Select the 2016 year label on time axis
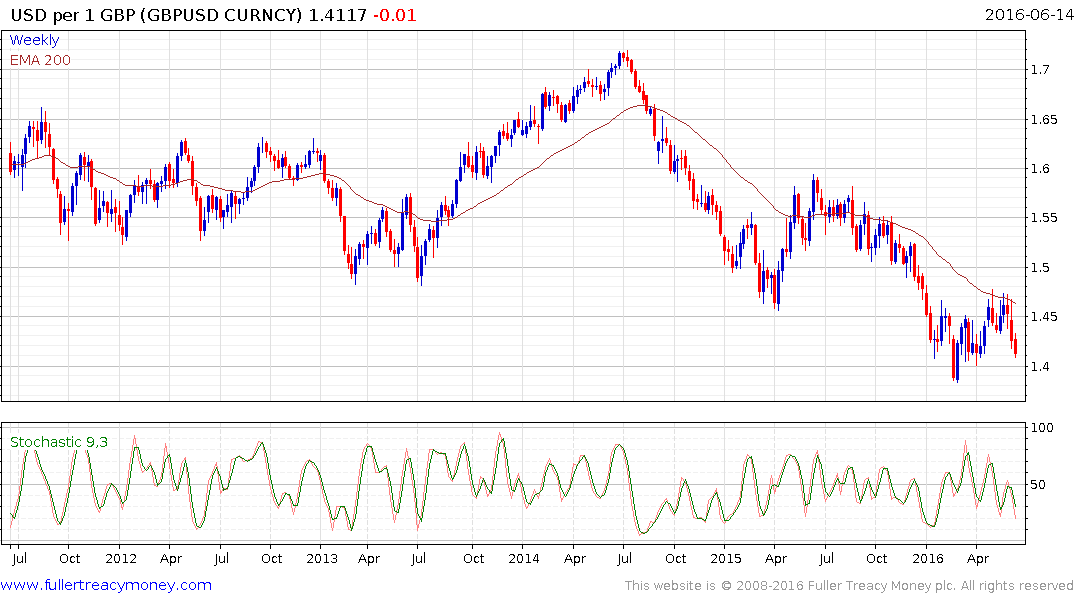 928,558
